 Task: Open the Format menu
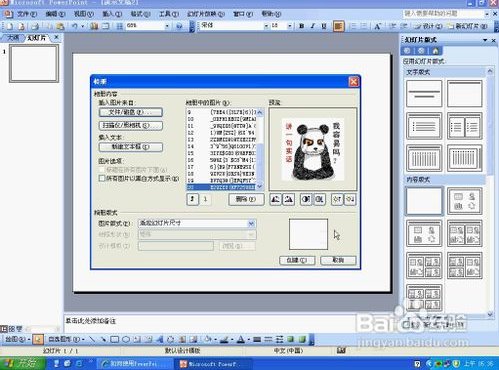tap(140, 14)
